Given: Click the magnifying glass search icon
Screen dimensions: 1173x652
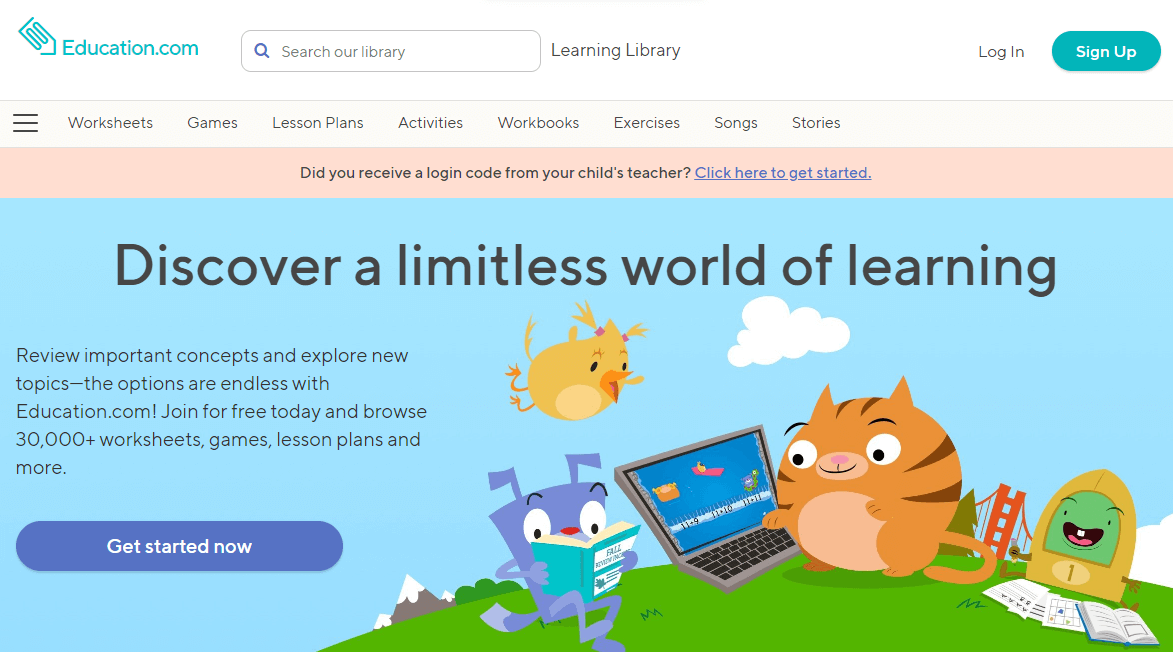Looking at the screenshot, I should point(262,49).
